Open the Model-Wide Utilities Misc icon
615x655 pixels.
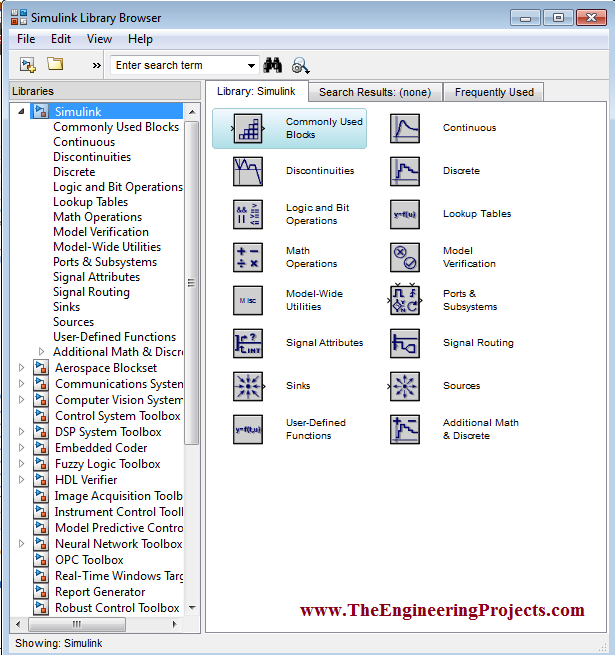pyautogui.click(x=248, y=300)
